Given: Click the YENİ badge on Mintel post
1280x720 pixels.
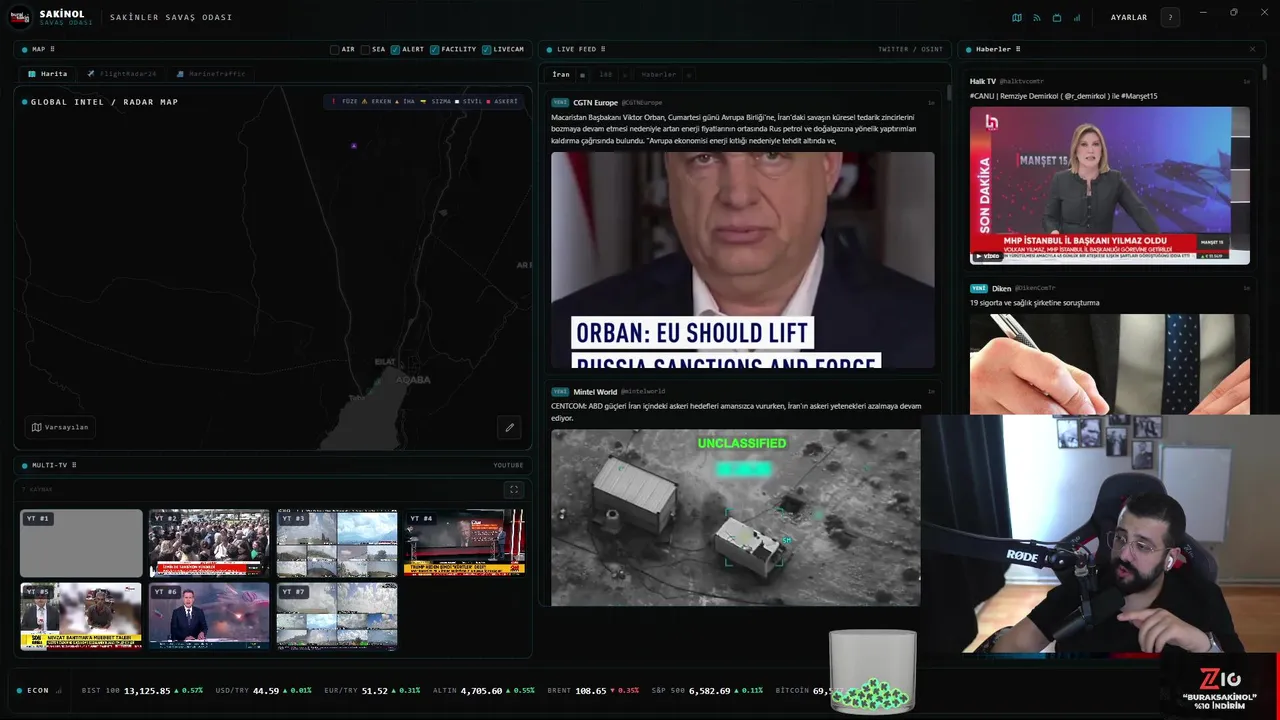Looking at the screenshot, I should click(x=560, y=391).
